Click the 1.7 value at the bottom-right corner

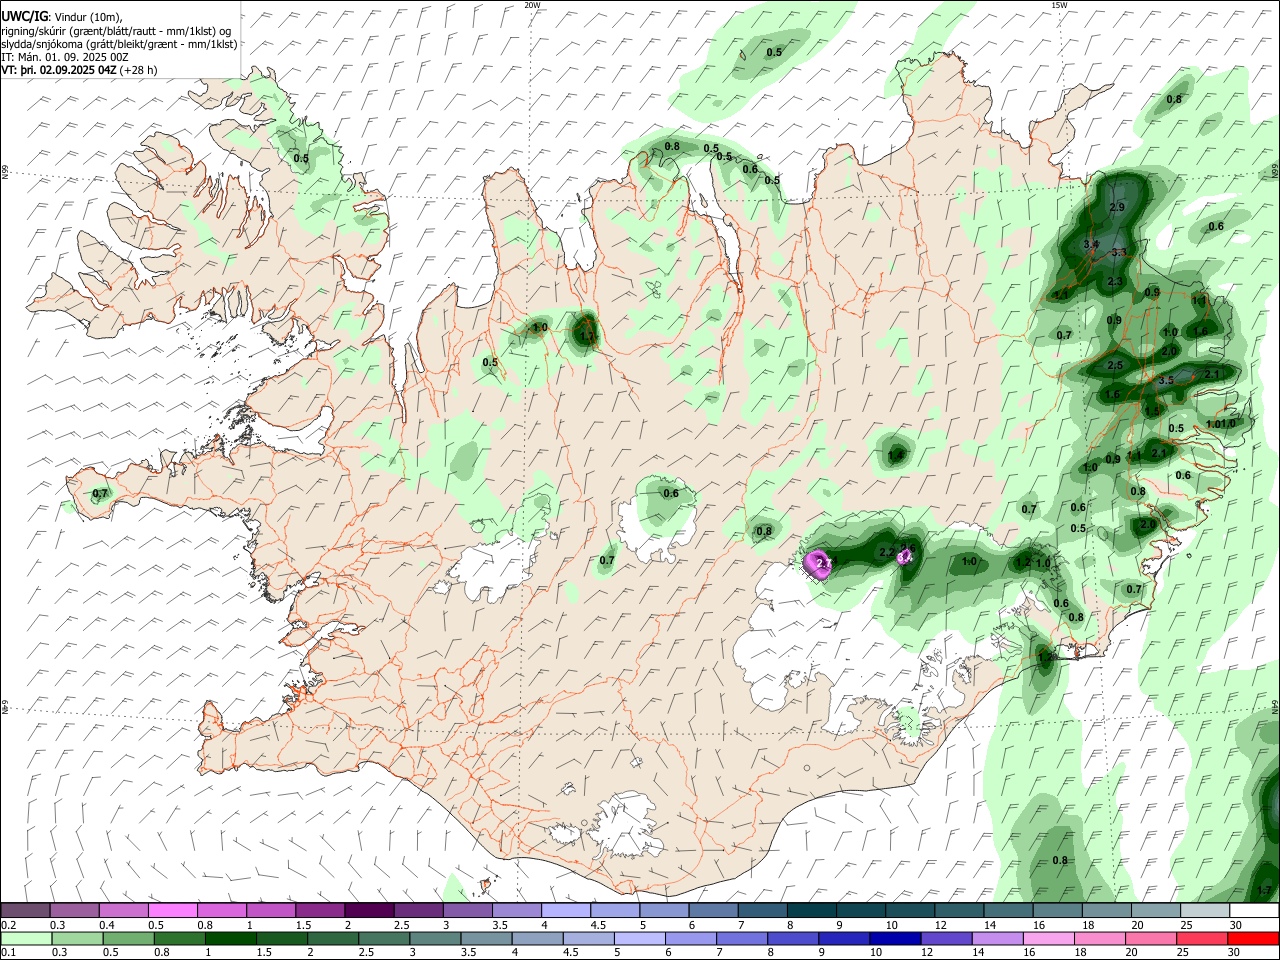click(1264, 890)
